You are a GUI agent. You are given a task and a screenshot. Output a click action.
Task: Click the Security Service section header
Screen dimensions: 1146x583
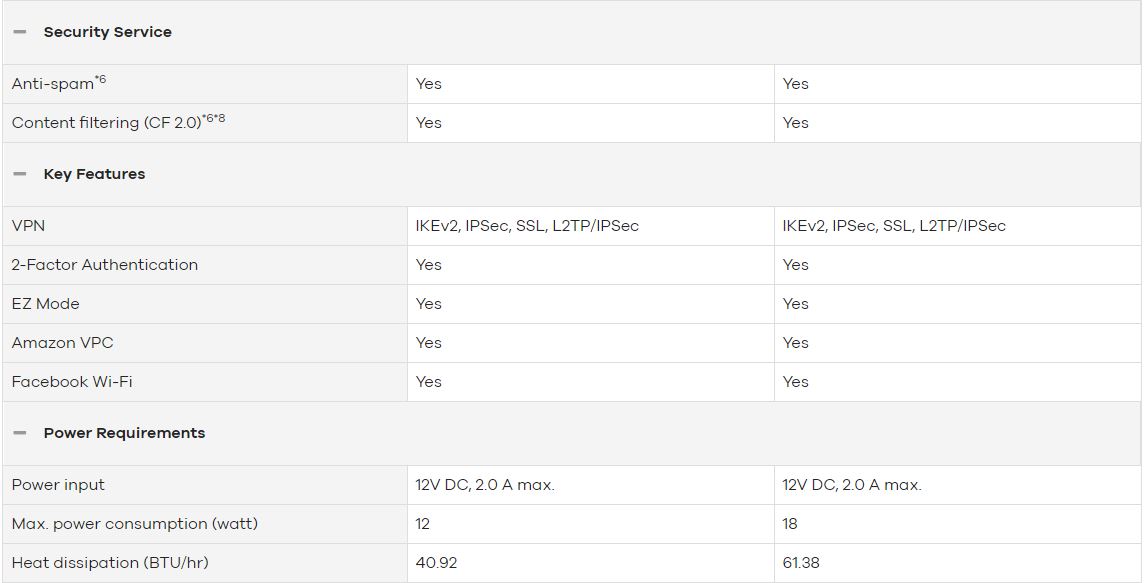pyautogui.click(x=107, y=32)
